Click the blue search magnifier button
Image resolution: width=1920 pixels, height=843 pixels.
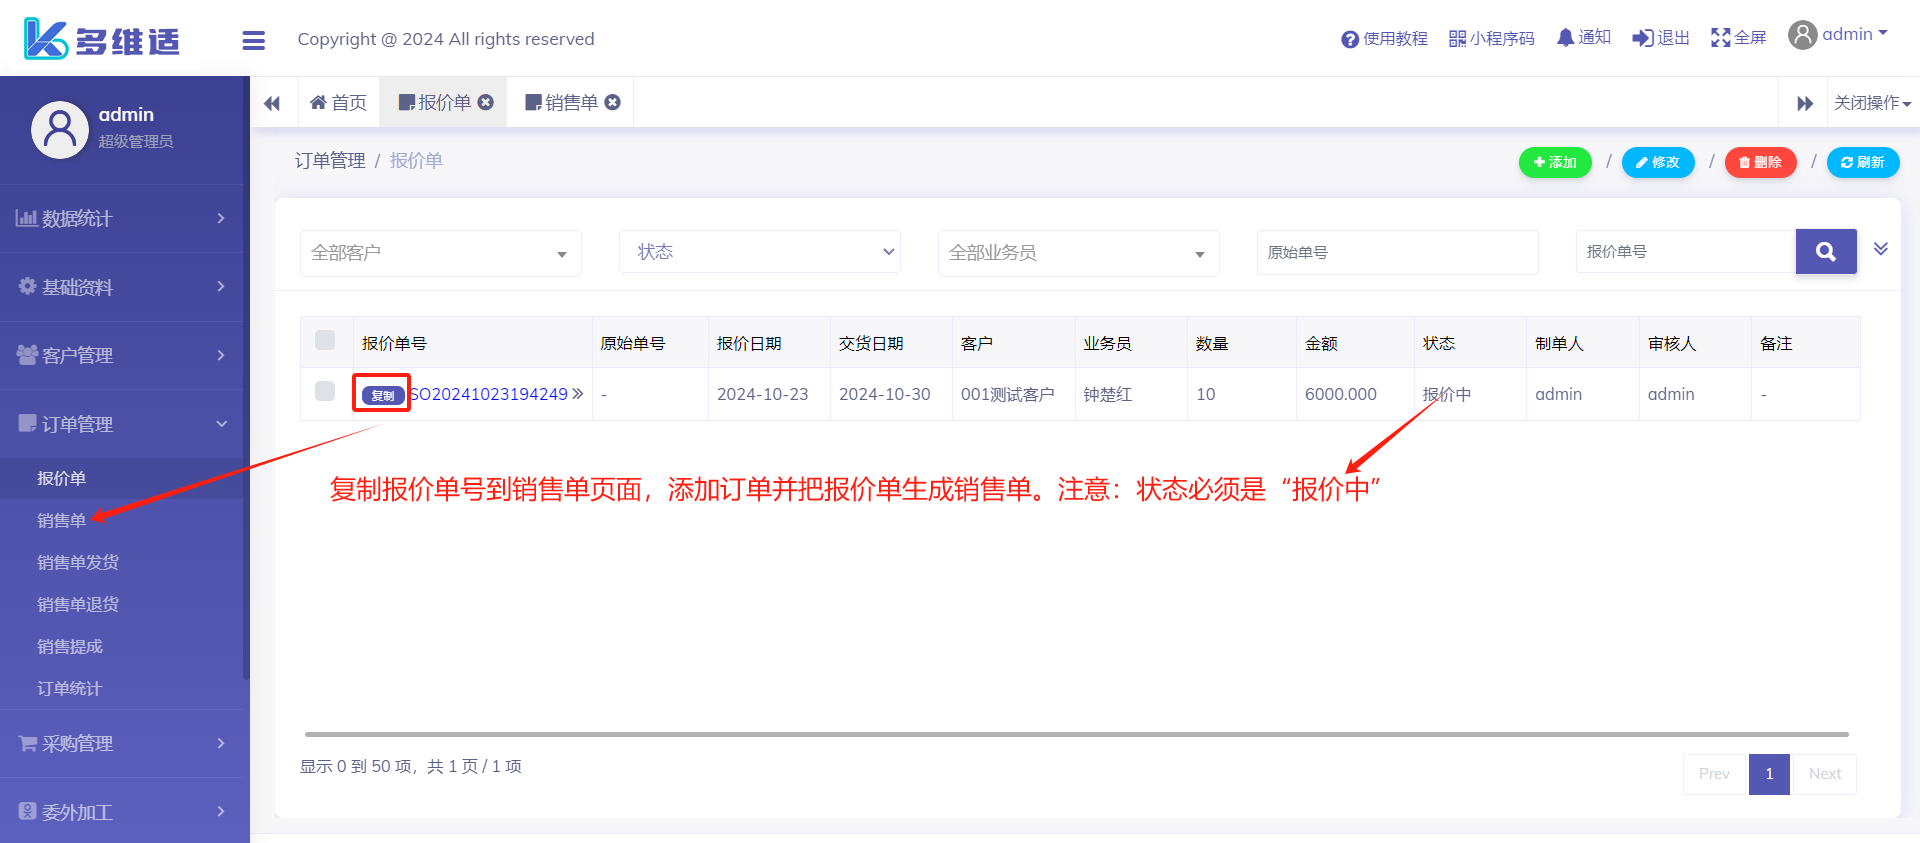pyautogui.click(x=1826, y=252)
